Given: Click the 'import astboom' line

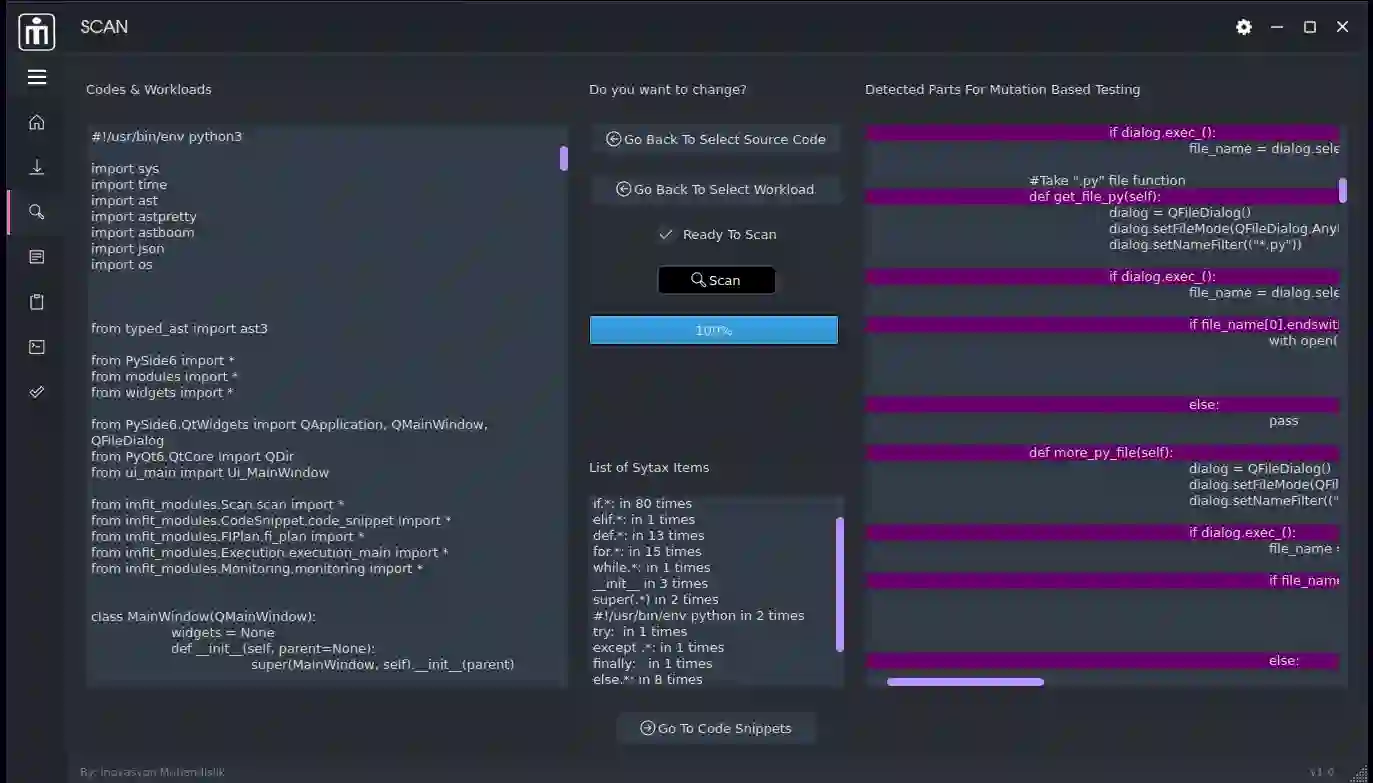Looking at the screenshot, I should coord(143,232).
